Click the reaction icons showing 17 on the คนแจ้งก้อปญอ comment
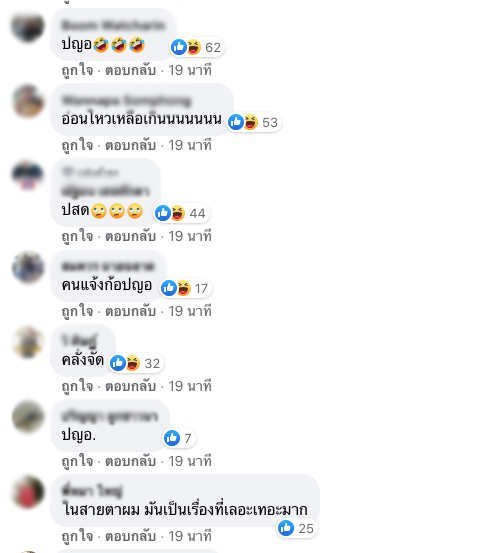 (186, 288)
